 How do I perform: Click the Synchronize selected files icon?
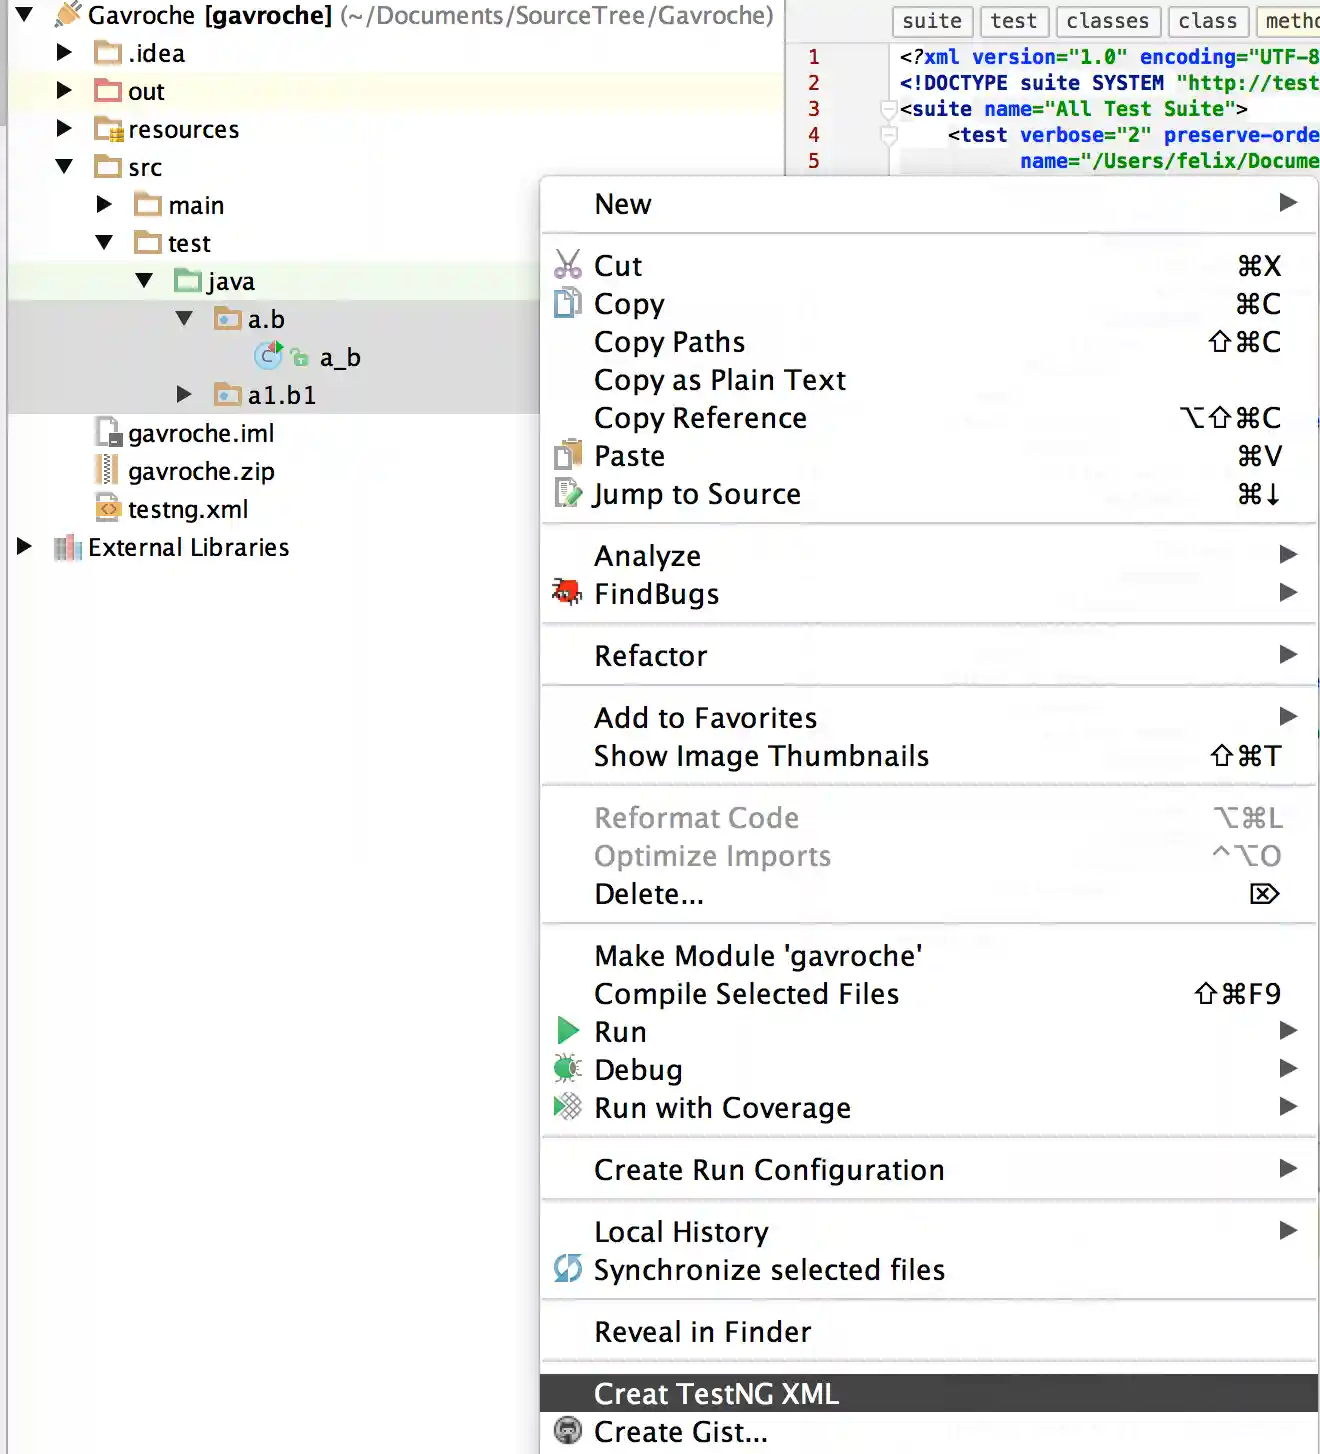coord(567,1269)
